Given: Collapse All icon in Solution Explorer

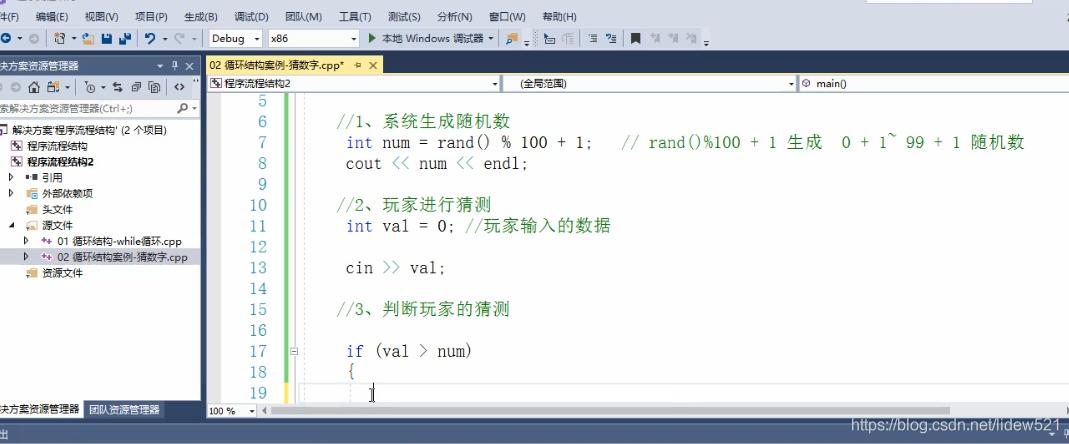Looking at the screenshot, I should tap(136, 87).
